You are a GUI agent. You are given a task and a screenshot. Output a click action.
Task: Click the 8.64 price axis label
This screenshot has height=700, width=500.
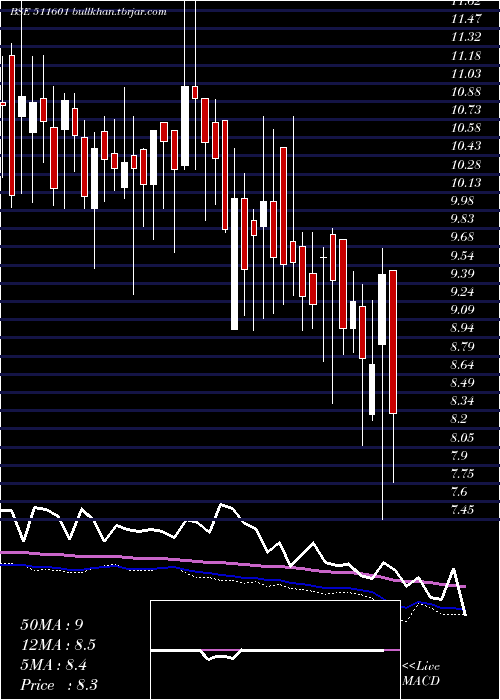[463, 365]
